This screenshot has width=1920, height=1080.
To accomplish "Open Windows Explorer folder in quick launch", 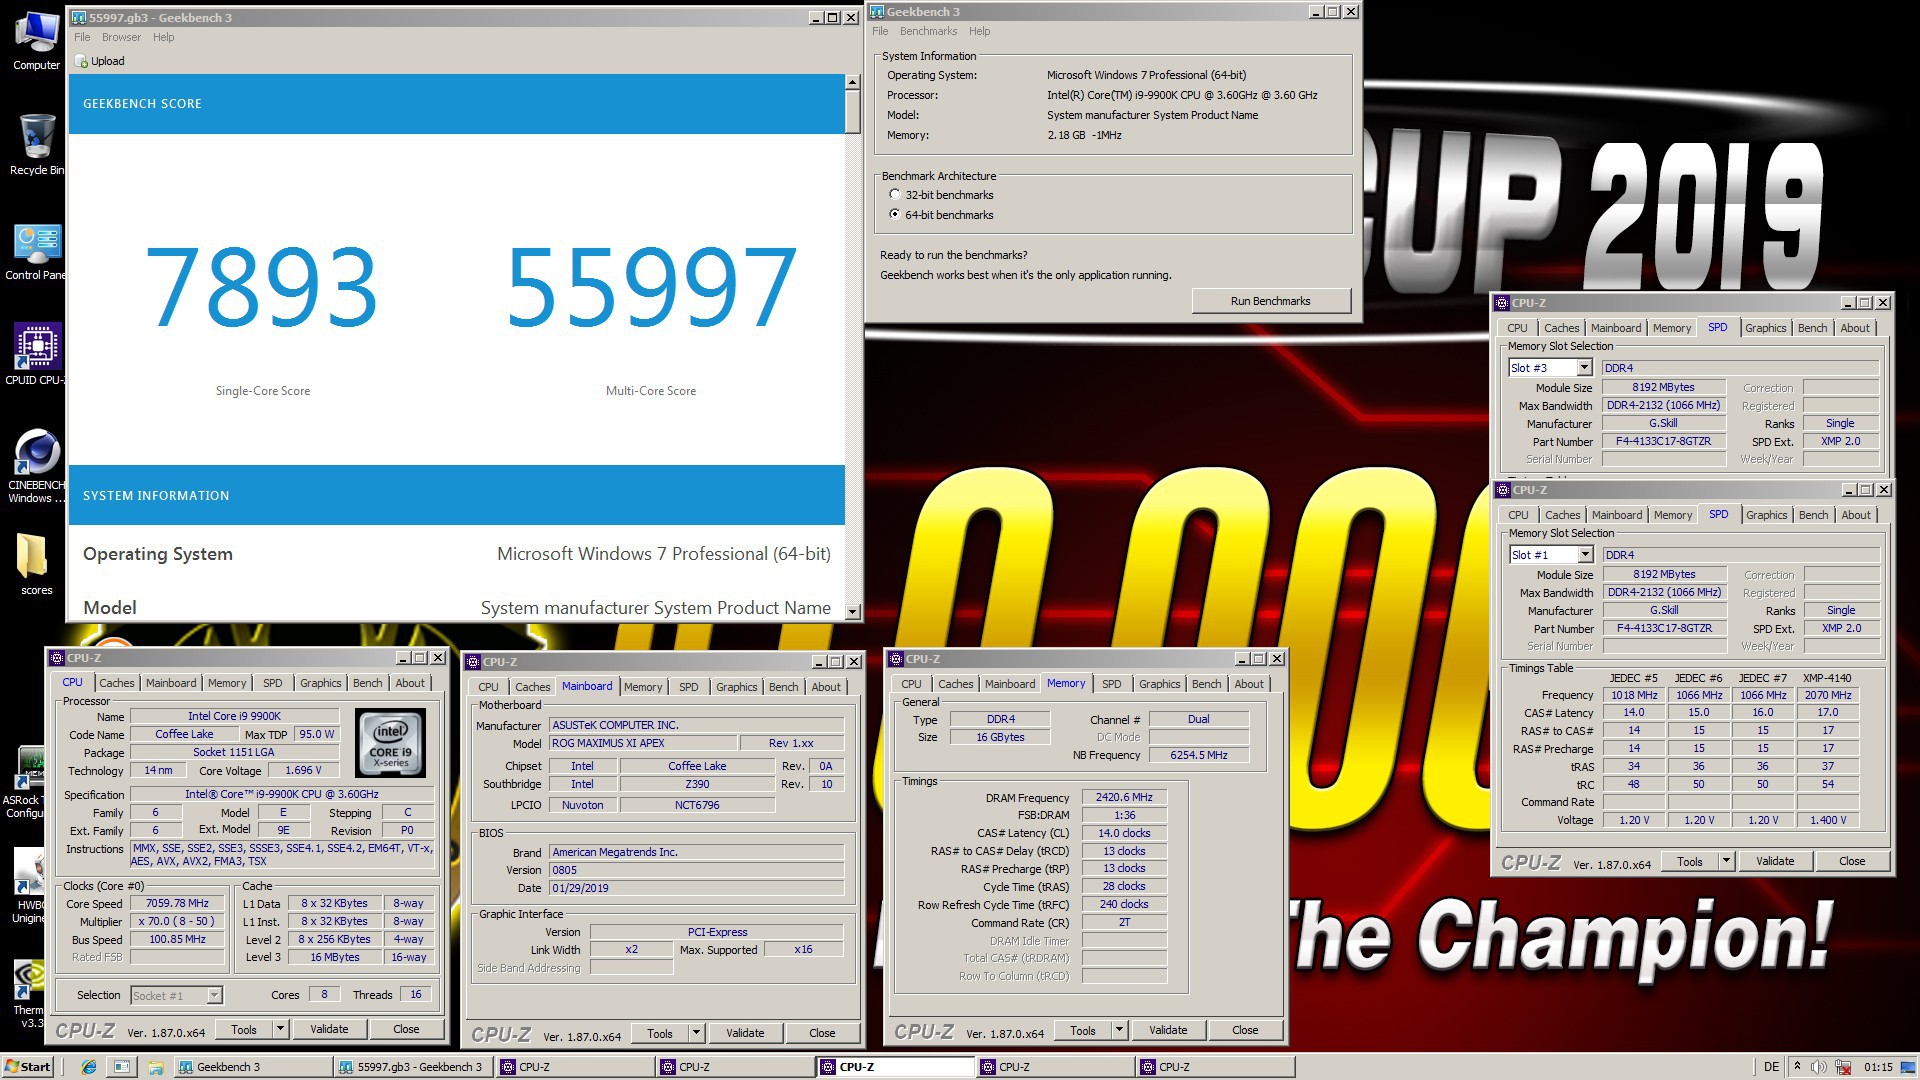I will 155,1067.
